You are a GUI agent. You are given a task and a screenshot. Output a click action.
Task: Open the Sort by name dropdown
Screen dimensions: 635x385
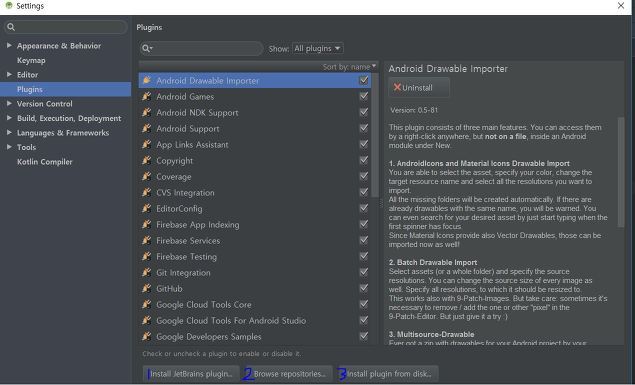349,67
